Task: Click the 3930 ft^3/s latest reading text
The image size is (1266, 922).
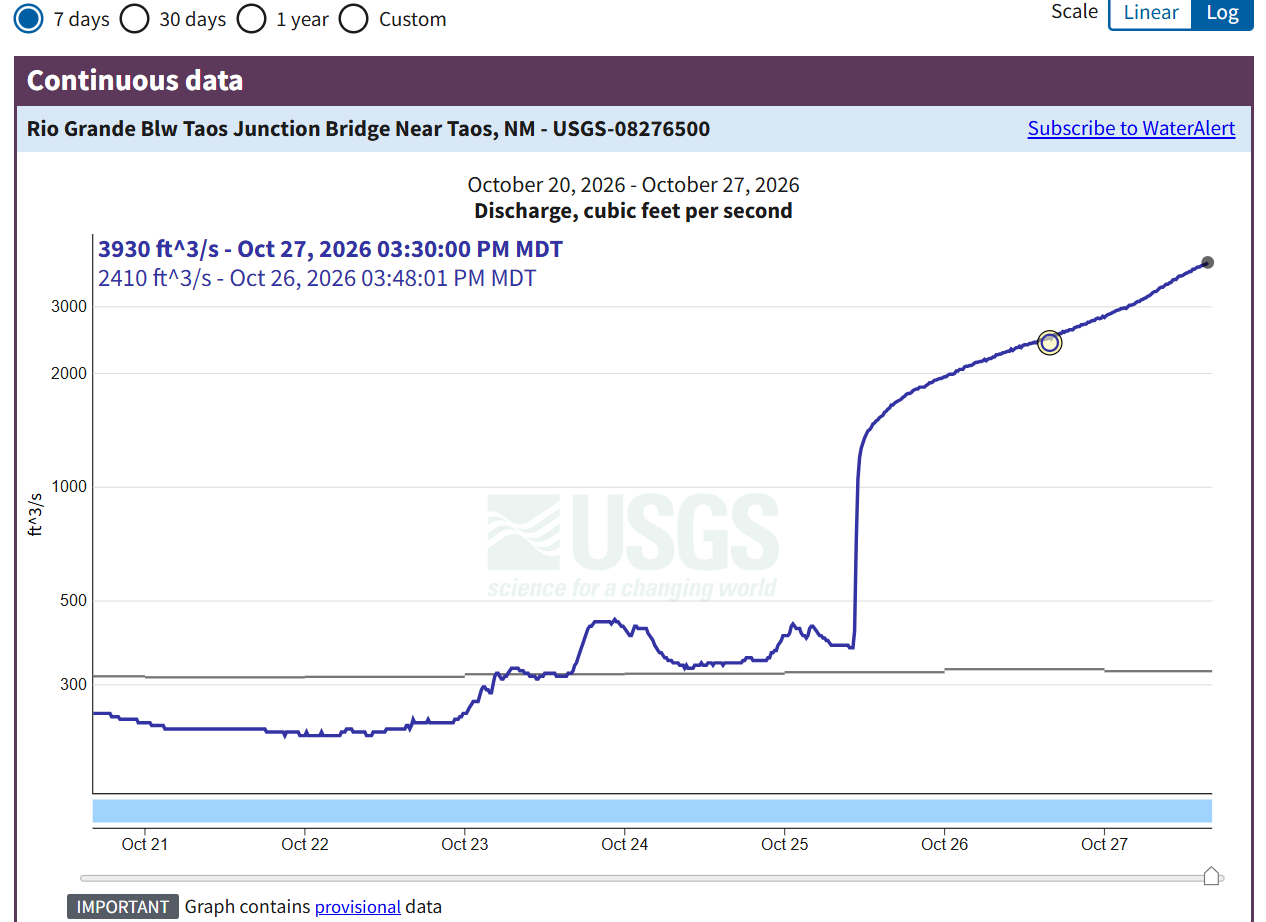Action: 330,249
